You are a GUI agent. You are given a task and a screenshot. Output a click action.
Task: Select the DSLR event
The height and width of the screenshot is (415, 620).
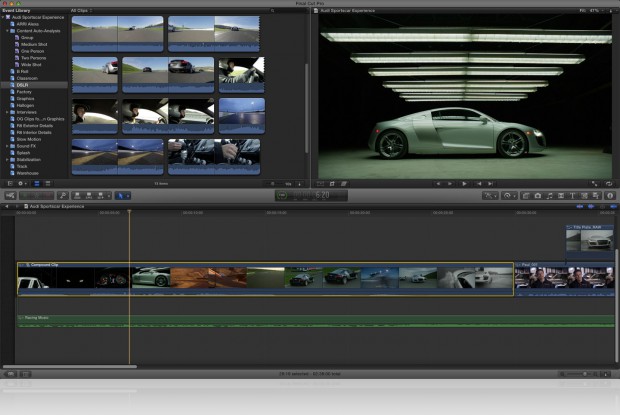pos(34,85)
